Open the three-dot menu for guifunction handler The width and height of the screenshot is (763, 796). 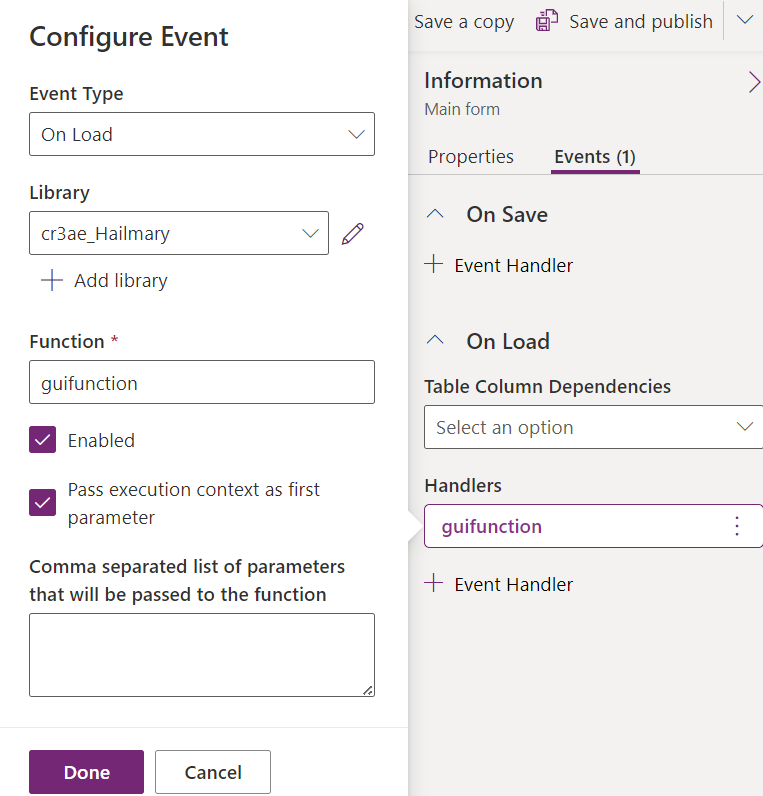pyautogui.click(x=737, y=526)
